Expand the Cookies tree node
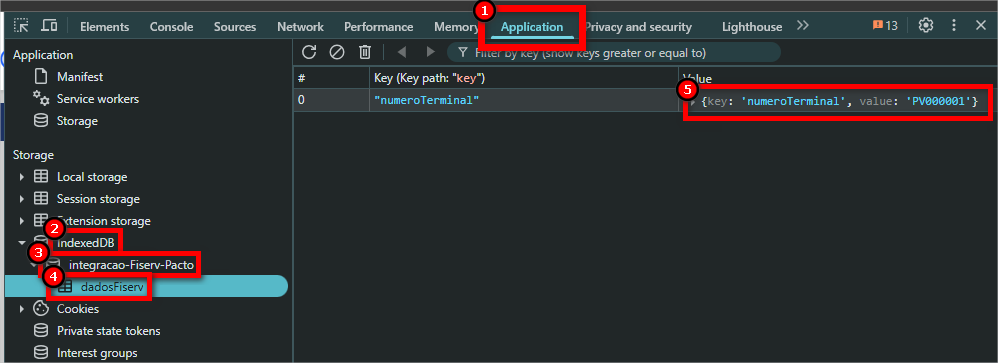Screen dimensions: 998x363 (x=22, y=309)
